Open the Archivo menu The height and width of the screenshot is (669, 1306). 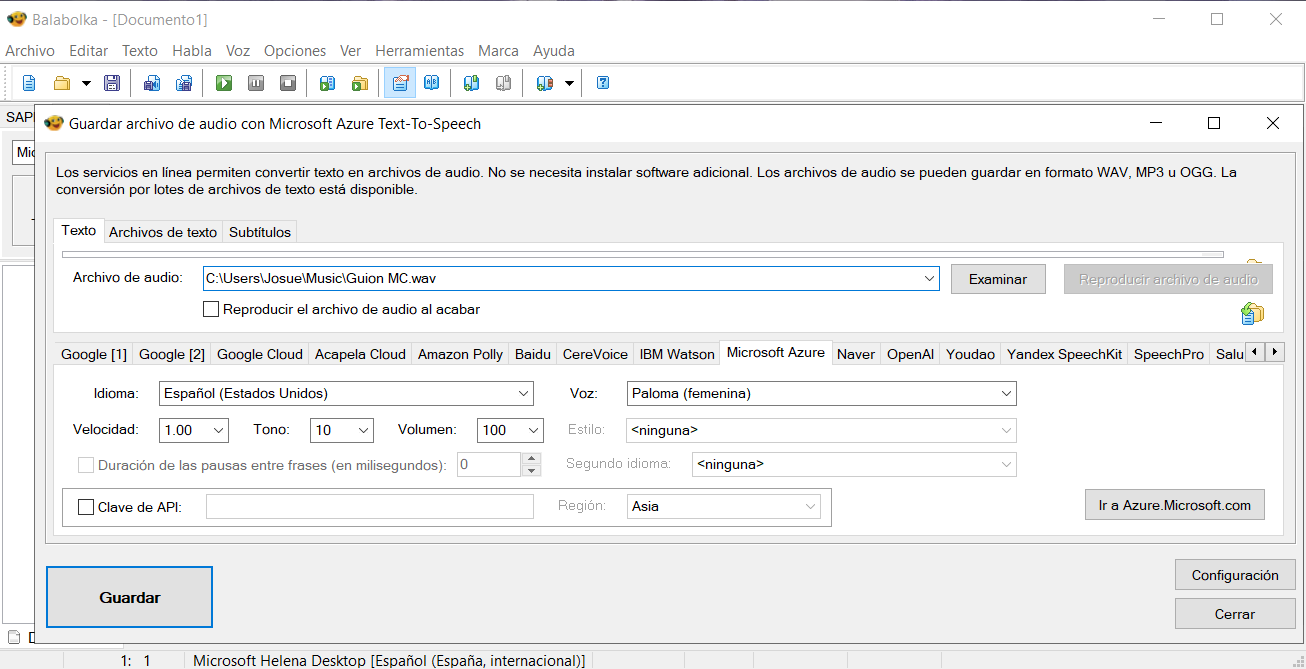[30, 51]
